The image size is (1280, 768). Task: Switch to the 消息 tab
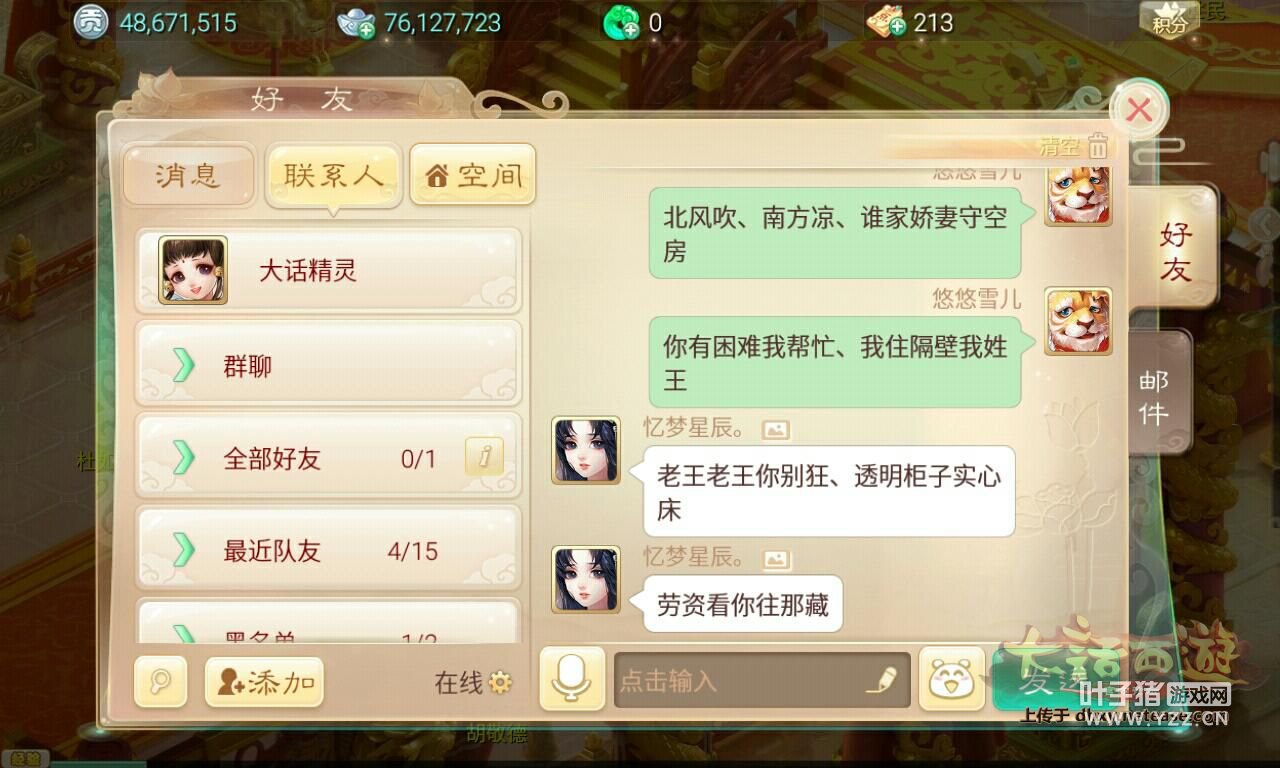188,176
